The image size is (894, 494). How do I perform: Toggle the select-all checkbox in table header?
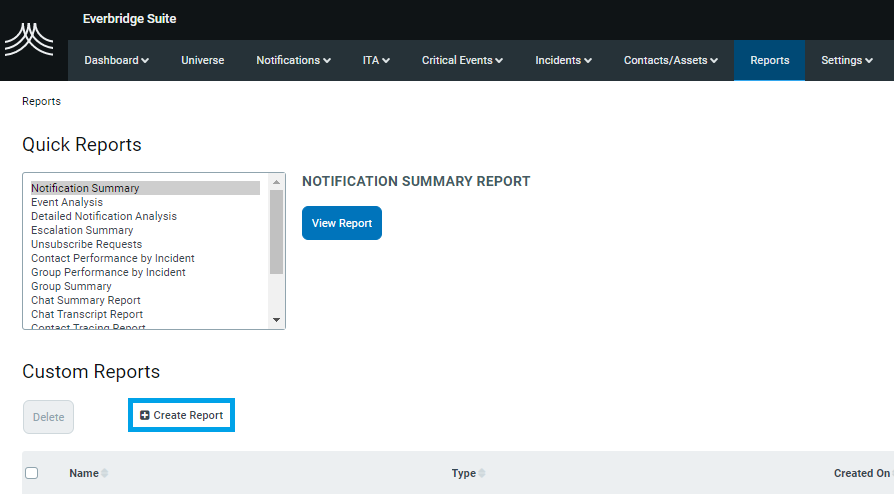[x=32, y=473]
